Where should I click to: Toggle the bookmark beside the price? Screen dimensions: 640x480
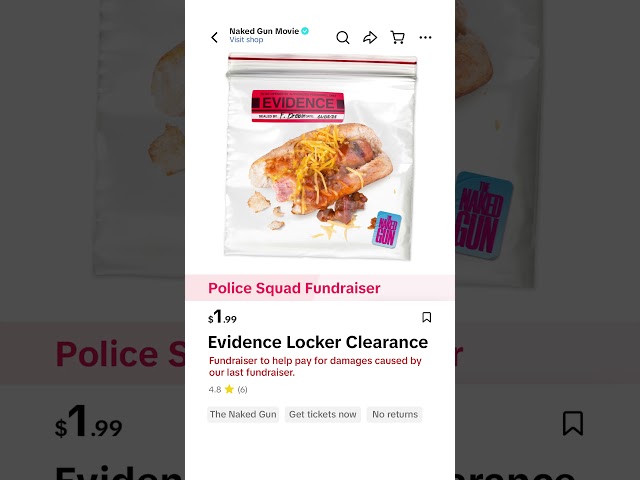[427, 317]
